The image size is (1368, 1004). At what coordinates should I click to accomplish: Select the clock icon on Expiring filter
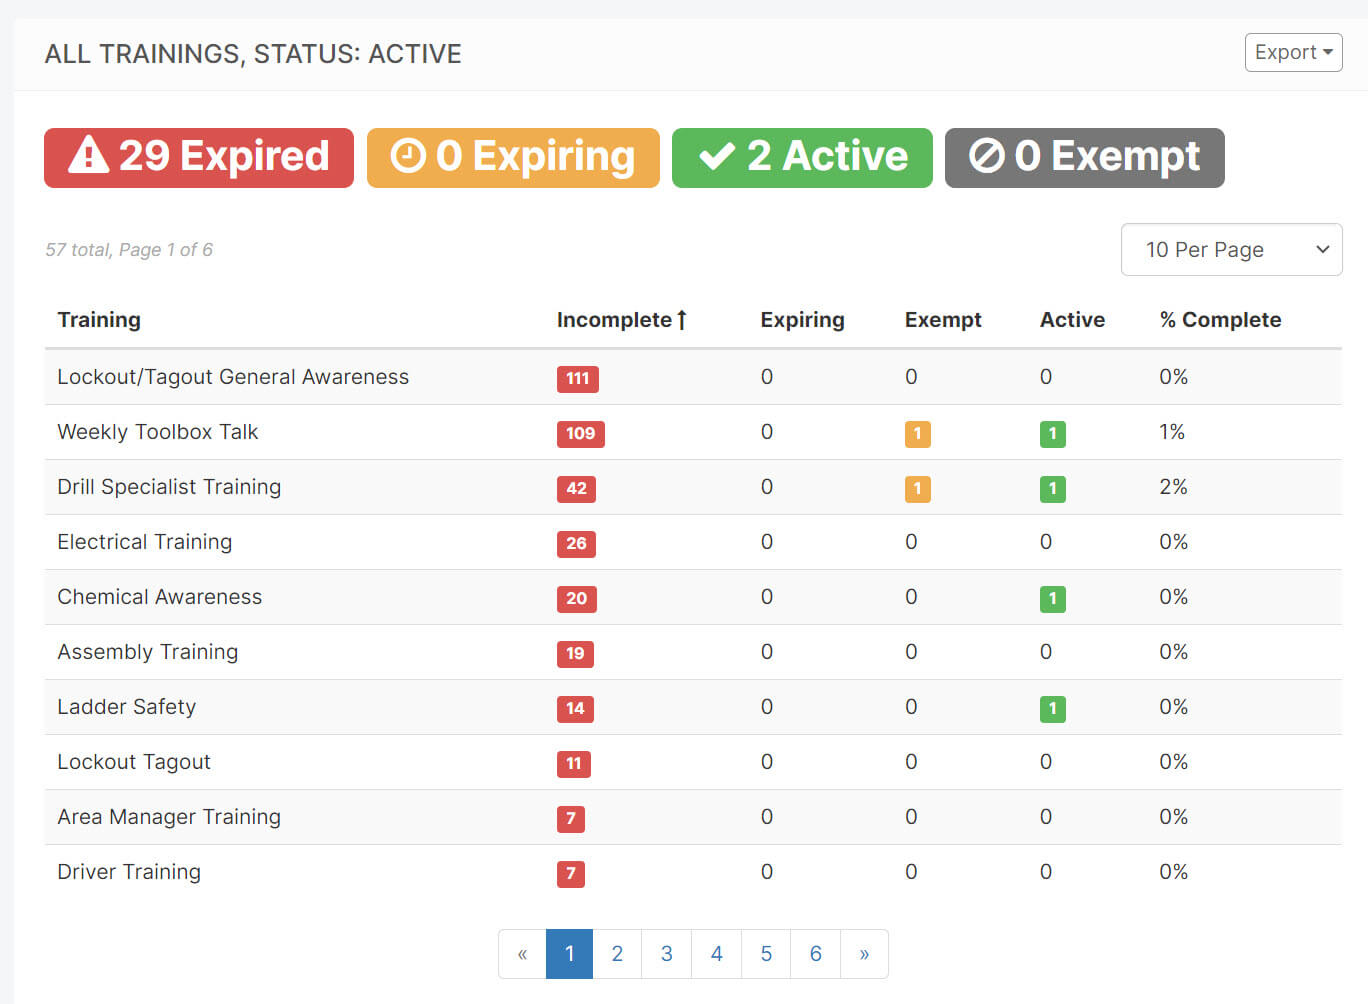point(410,156)
